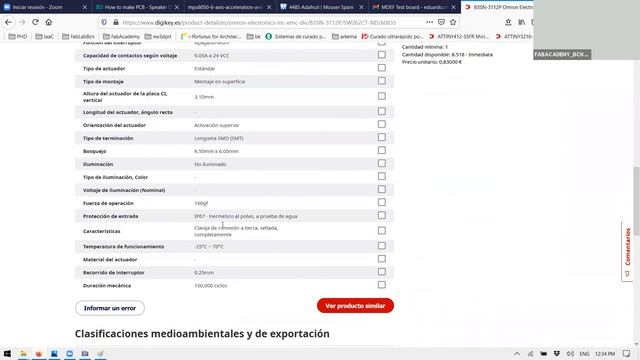Close the Zoom 'Iniciar reunión' tab
Image resolution: width=640 pixels, height=360 pixels.
[84, 7]
